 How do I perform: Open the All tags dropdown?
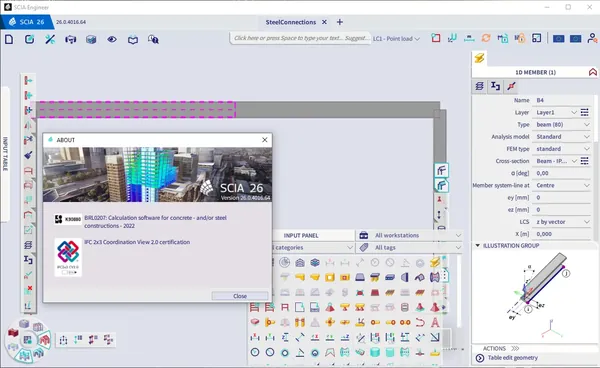(x=409, y=248)
